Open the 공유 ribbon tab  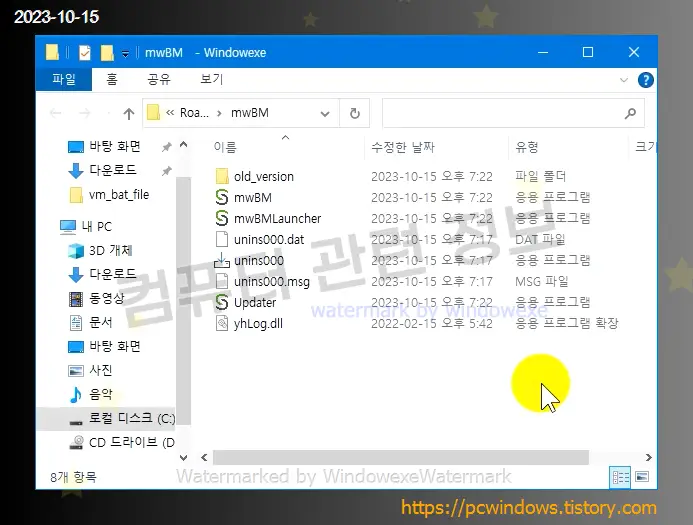[x=159, y=79]
